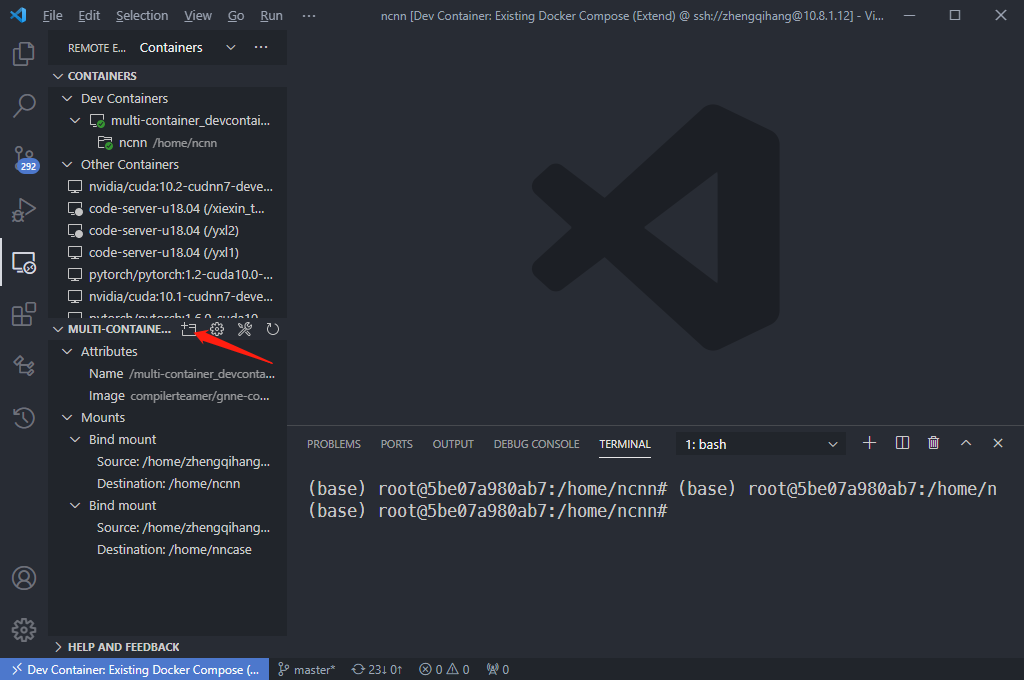
Task: Refresh the multi-container details panel
Action: click(x=272, y=329)
